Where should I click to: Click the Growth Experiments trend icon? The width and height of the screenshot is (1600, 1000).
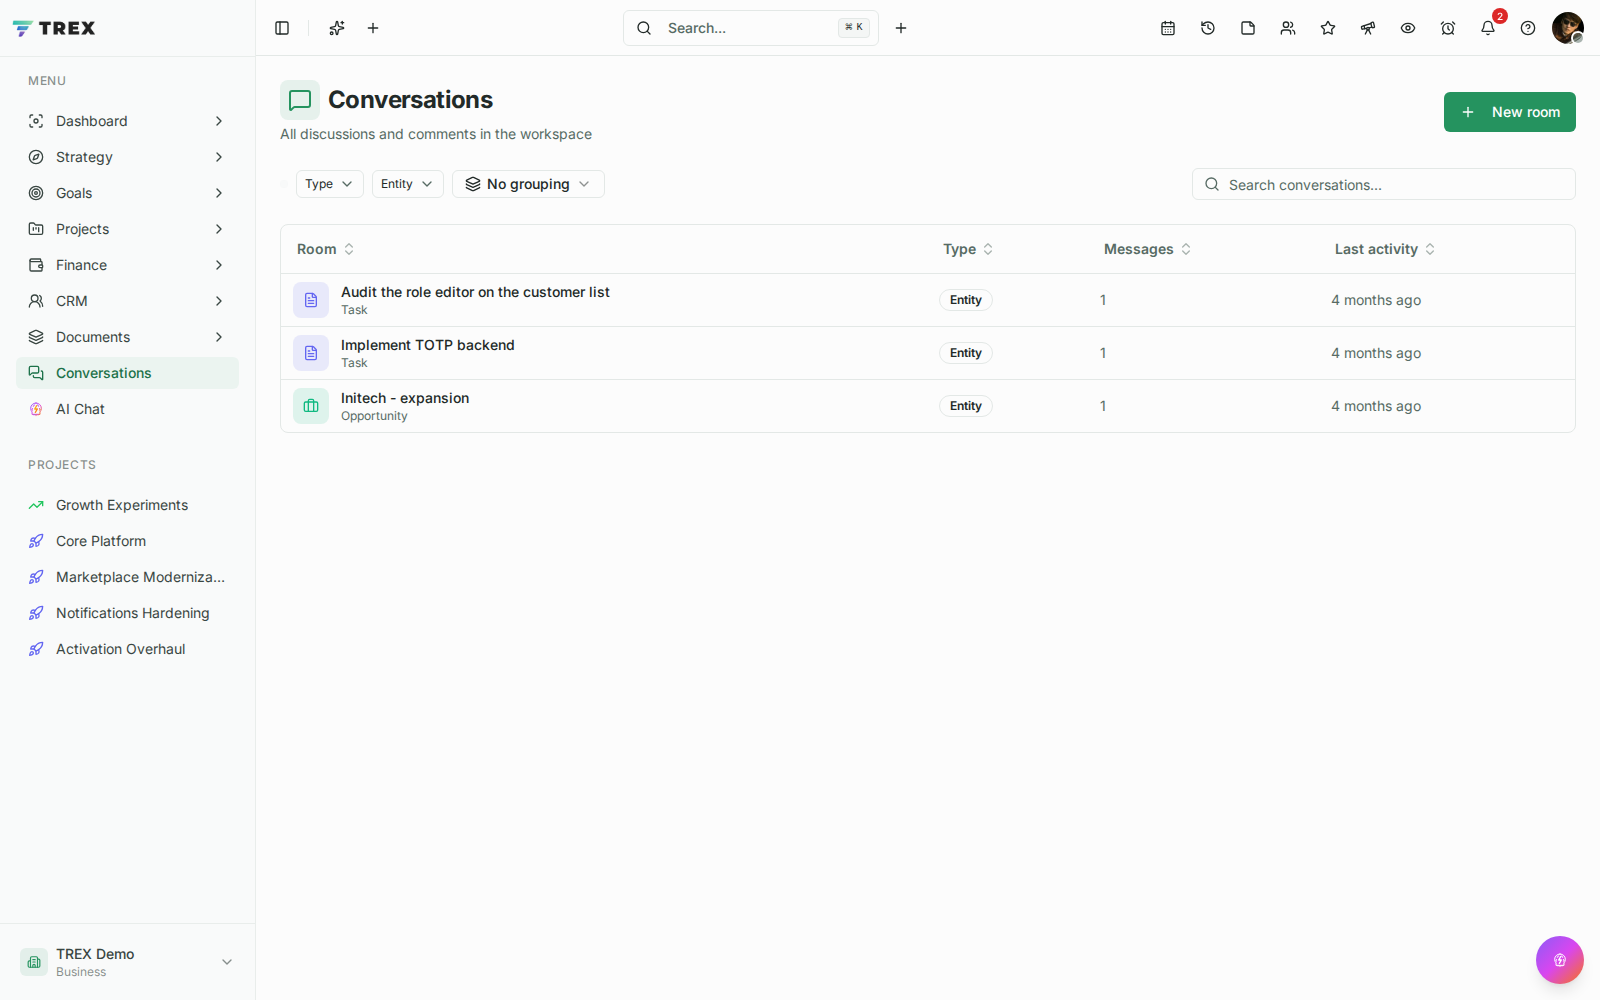(36, 505)
